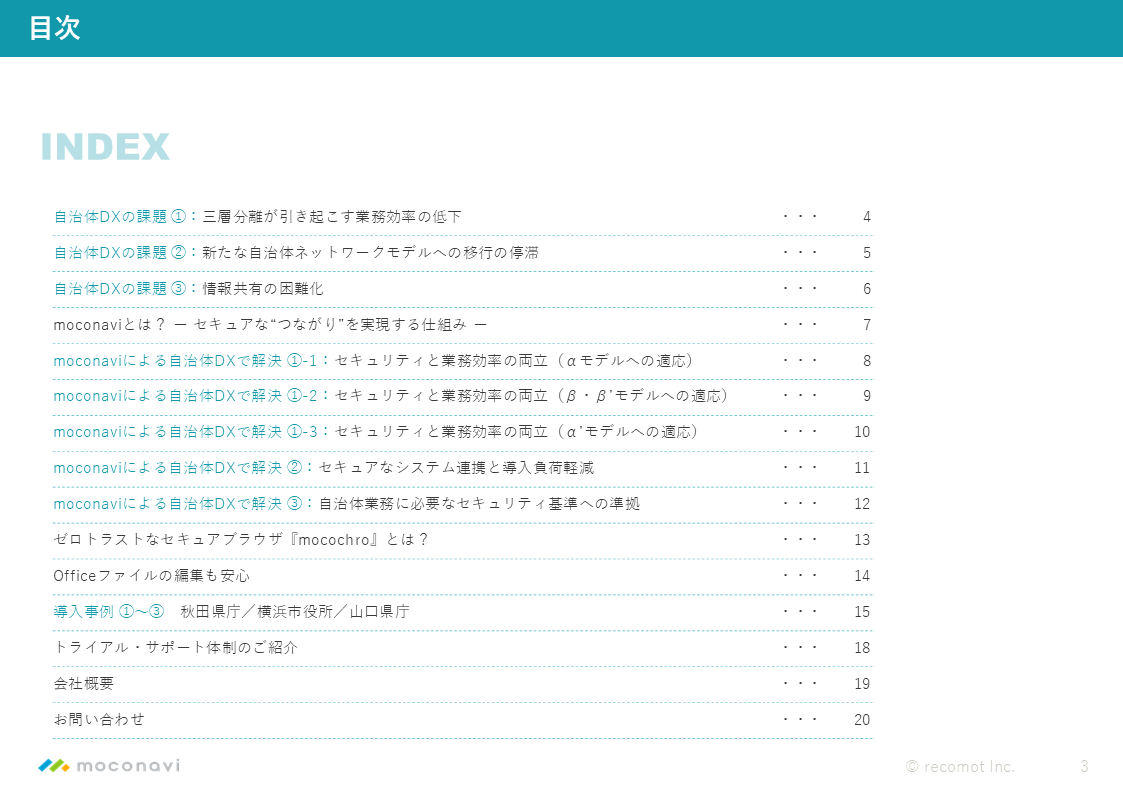The image size is (1123, 794).
Task: Open 解決② セキュアなシステム連携と導入負荷軽減 entry
Action: click(324, 468)
